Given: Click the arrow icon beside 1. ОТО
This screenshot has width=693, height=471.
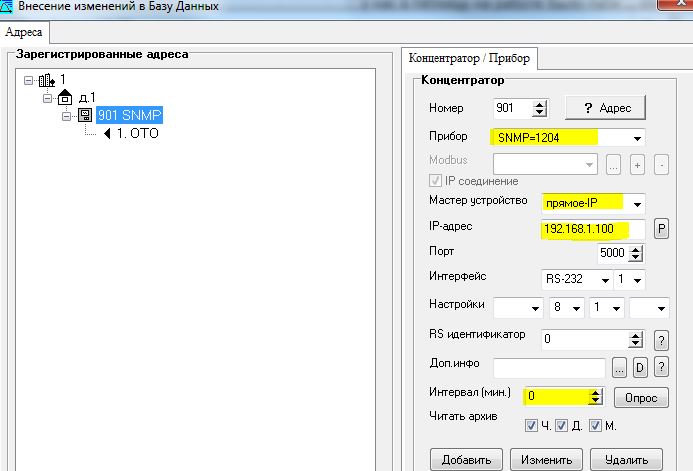Looking at the screenshot, I should [x=106, y=134].
